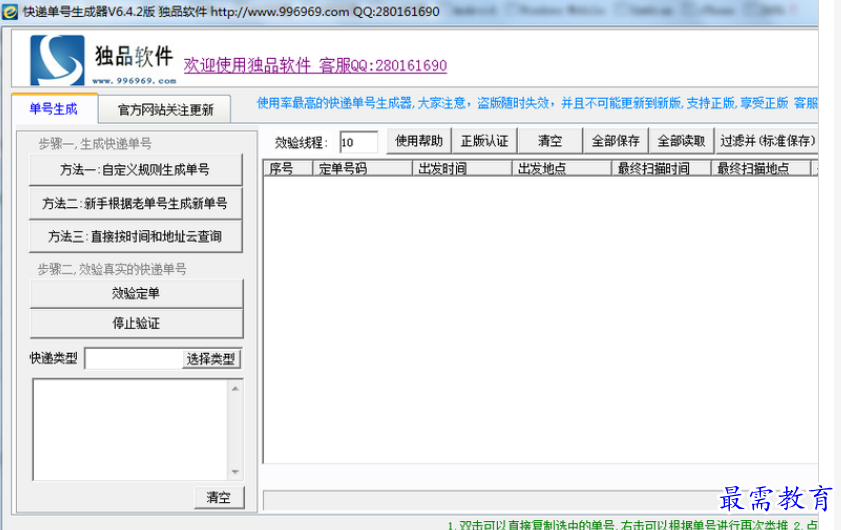Click the 停止验证 button
Viewport: 841px width, 530px height.
(x=136, y=323)
